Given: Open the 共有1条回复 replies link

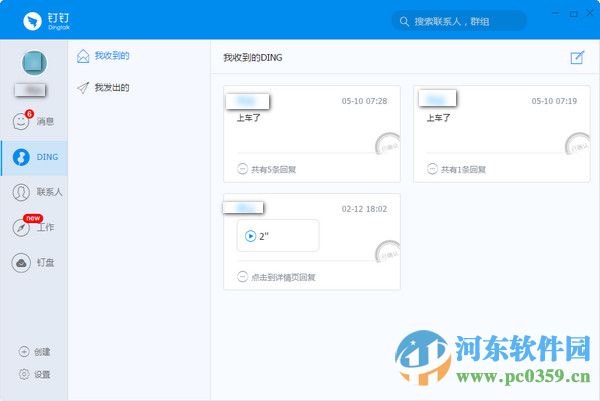Looking at the screenshot, I should coord(457,169).
